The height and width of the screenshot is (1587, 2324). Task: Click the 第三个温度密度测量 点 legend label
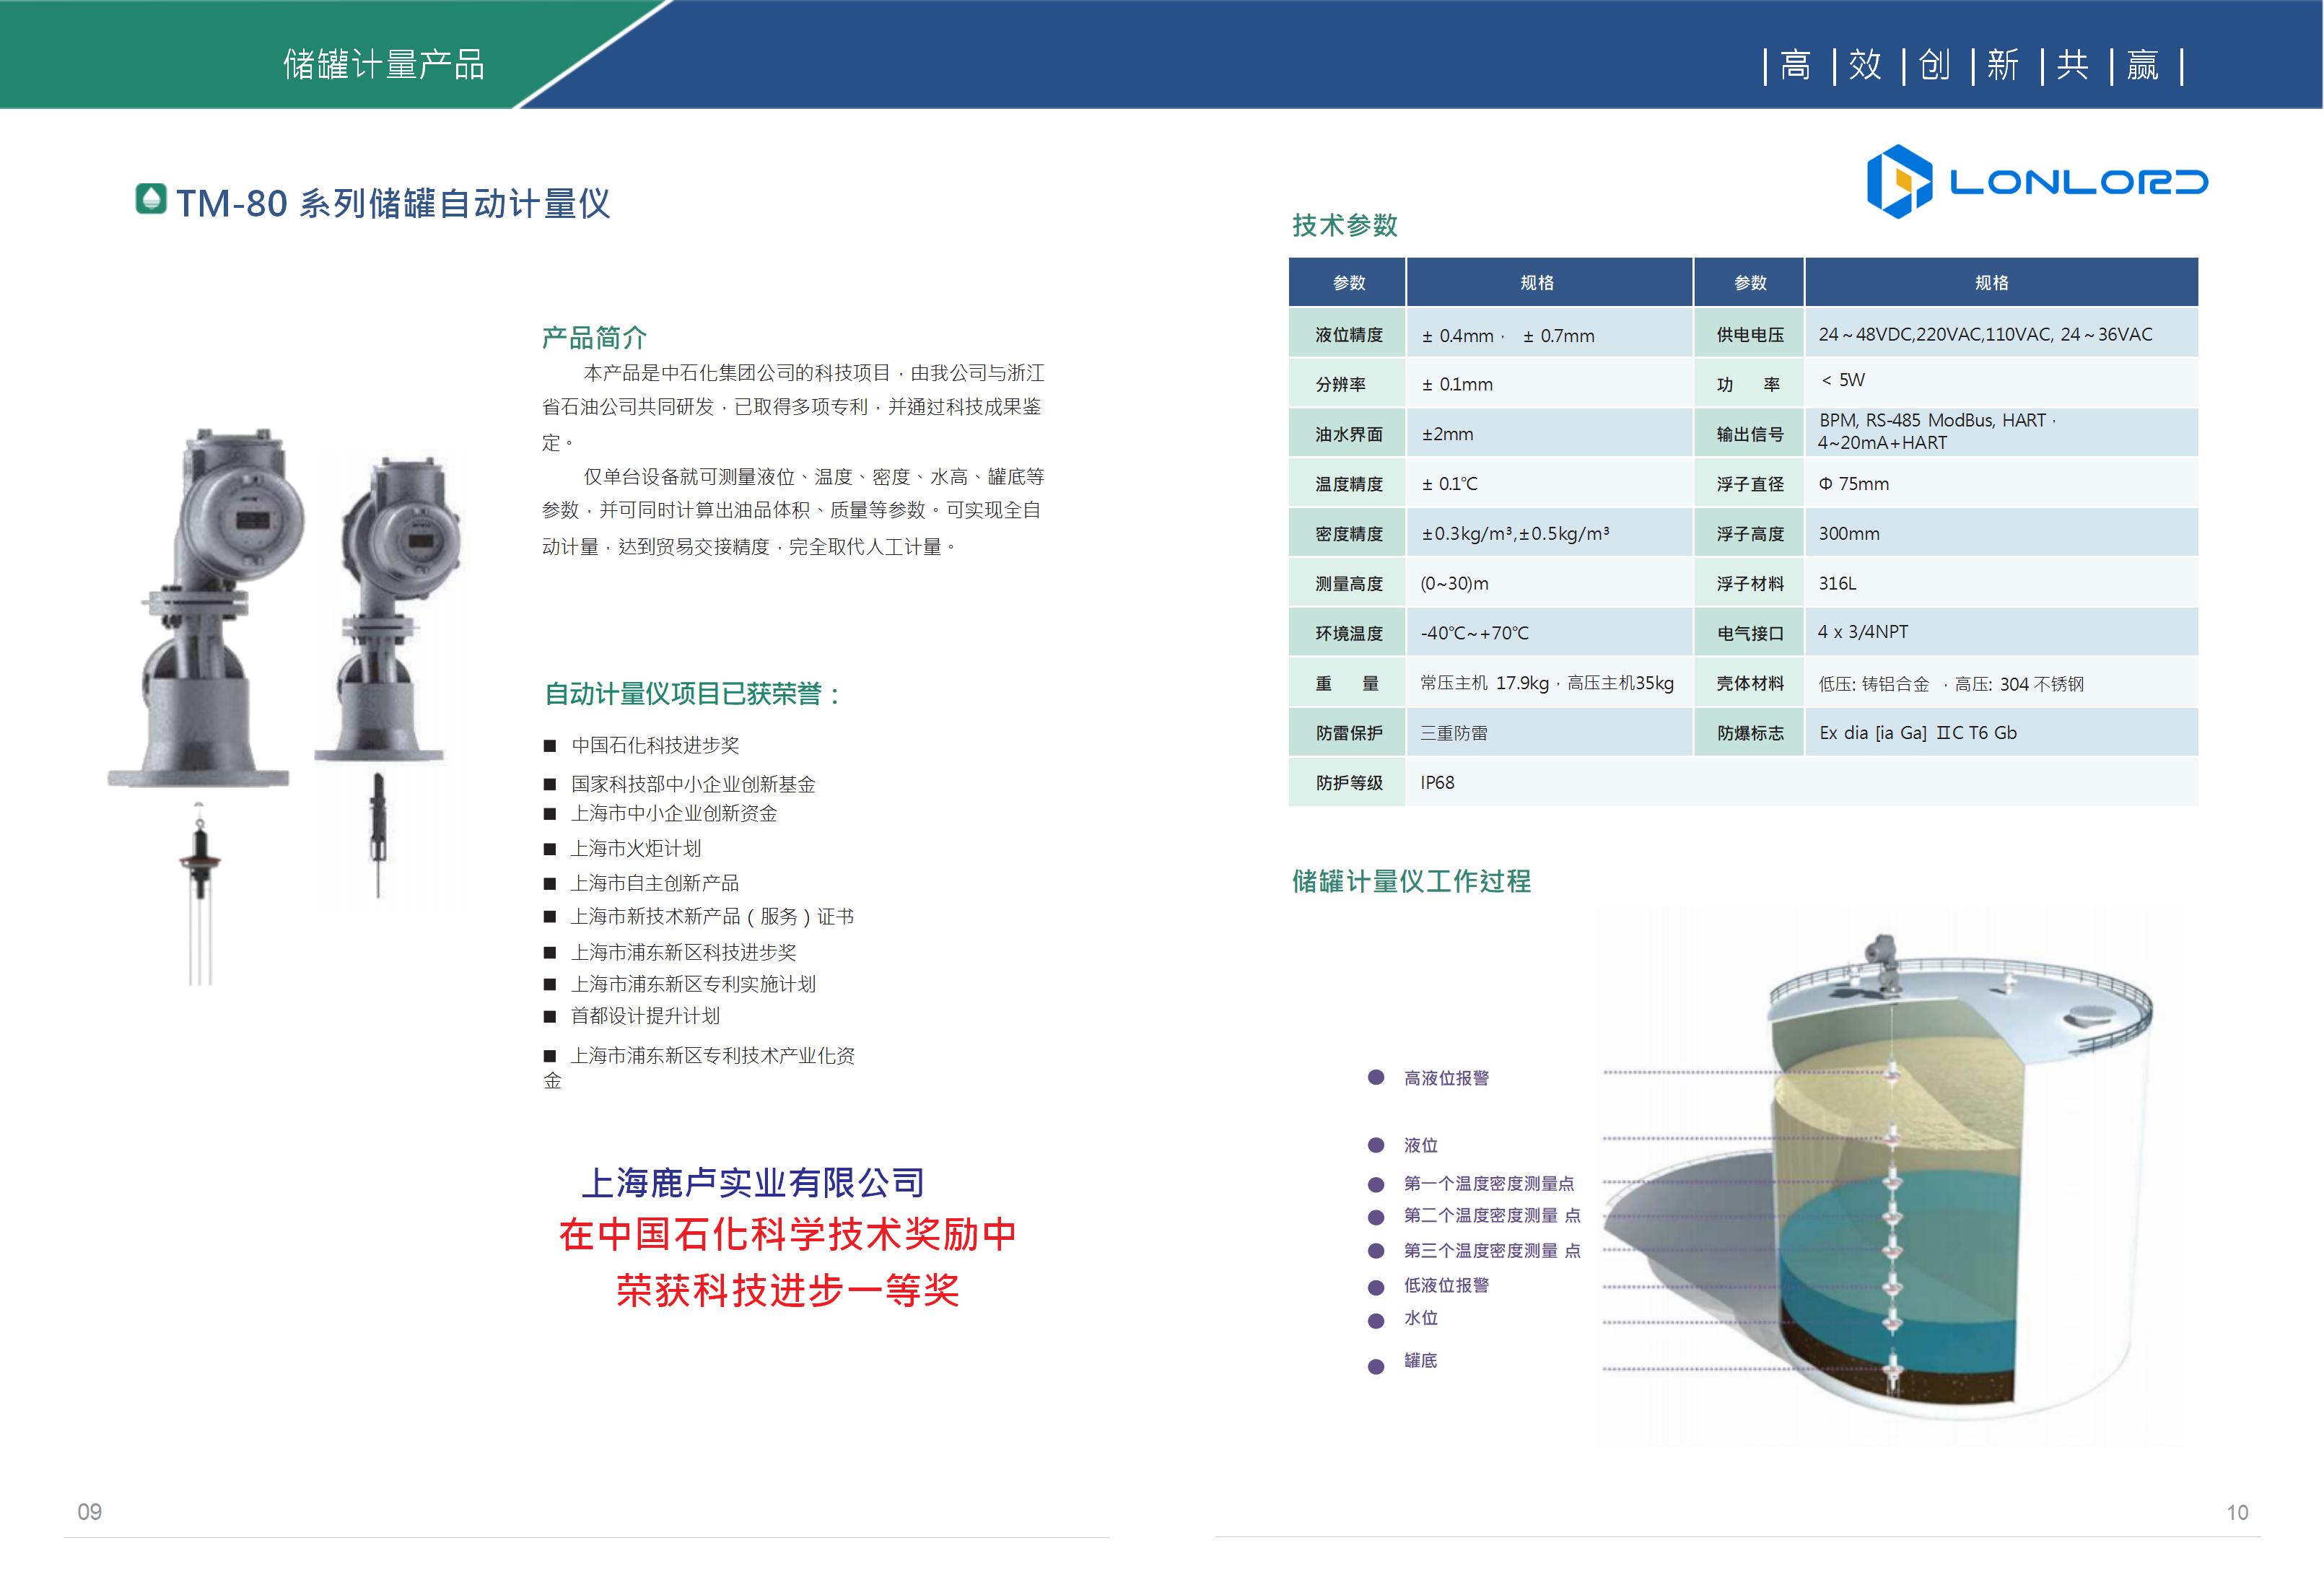click(1492, 1250)
